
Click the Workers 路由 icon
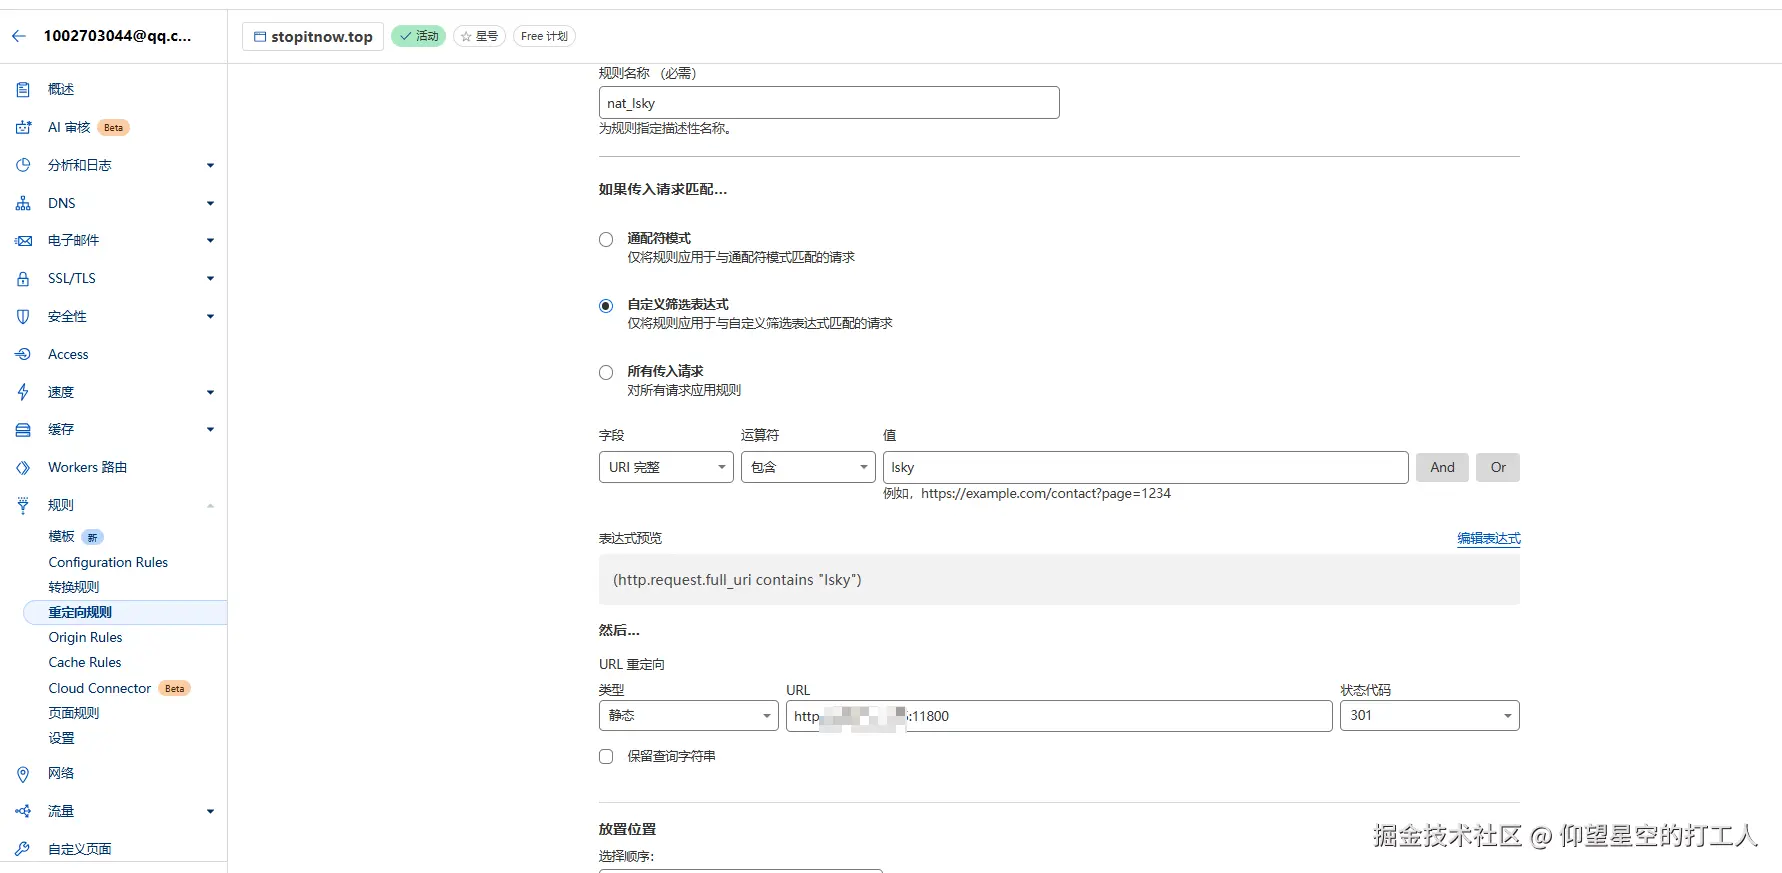coord(23,467)
